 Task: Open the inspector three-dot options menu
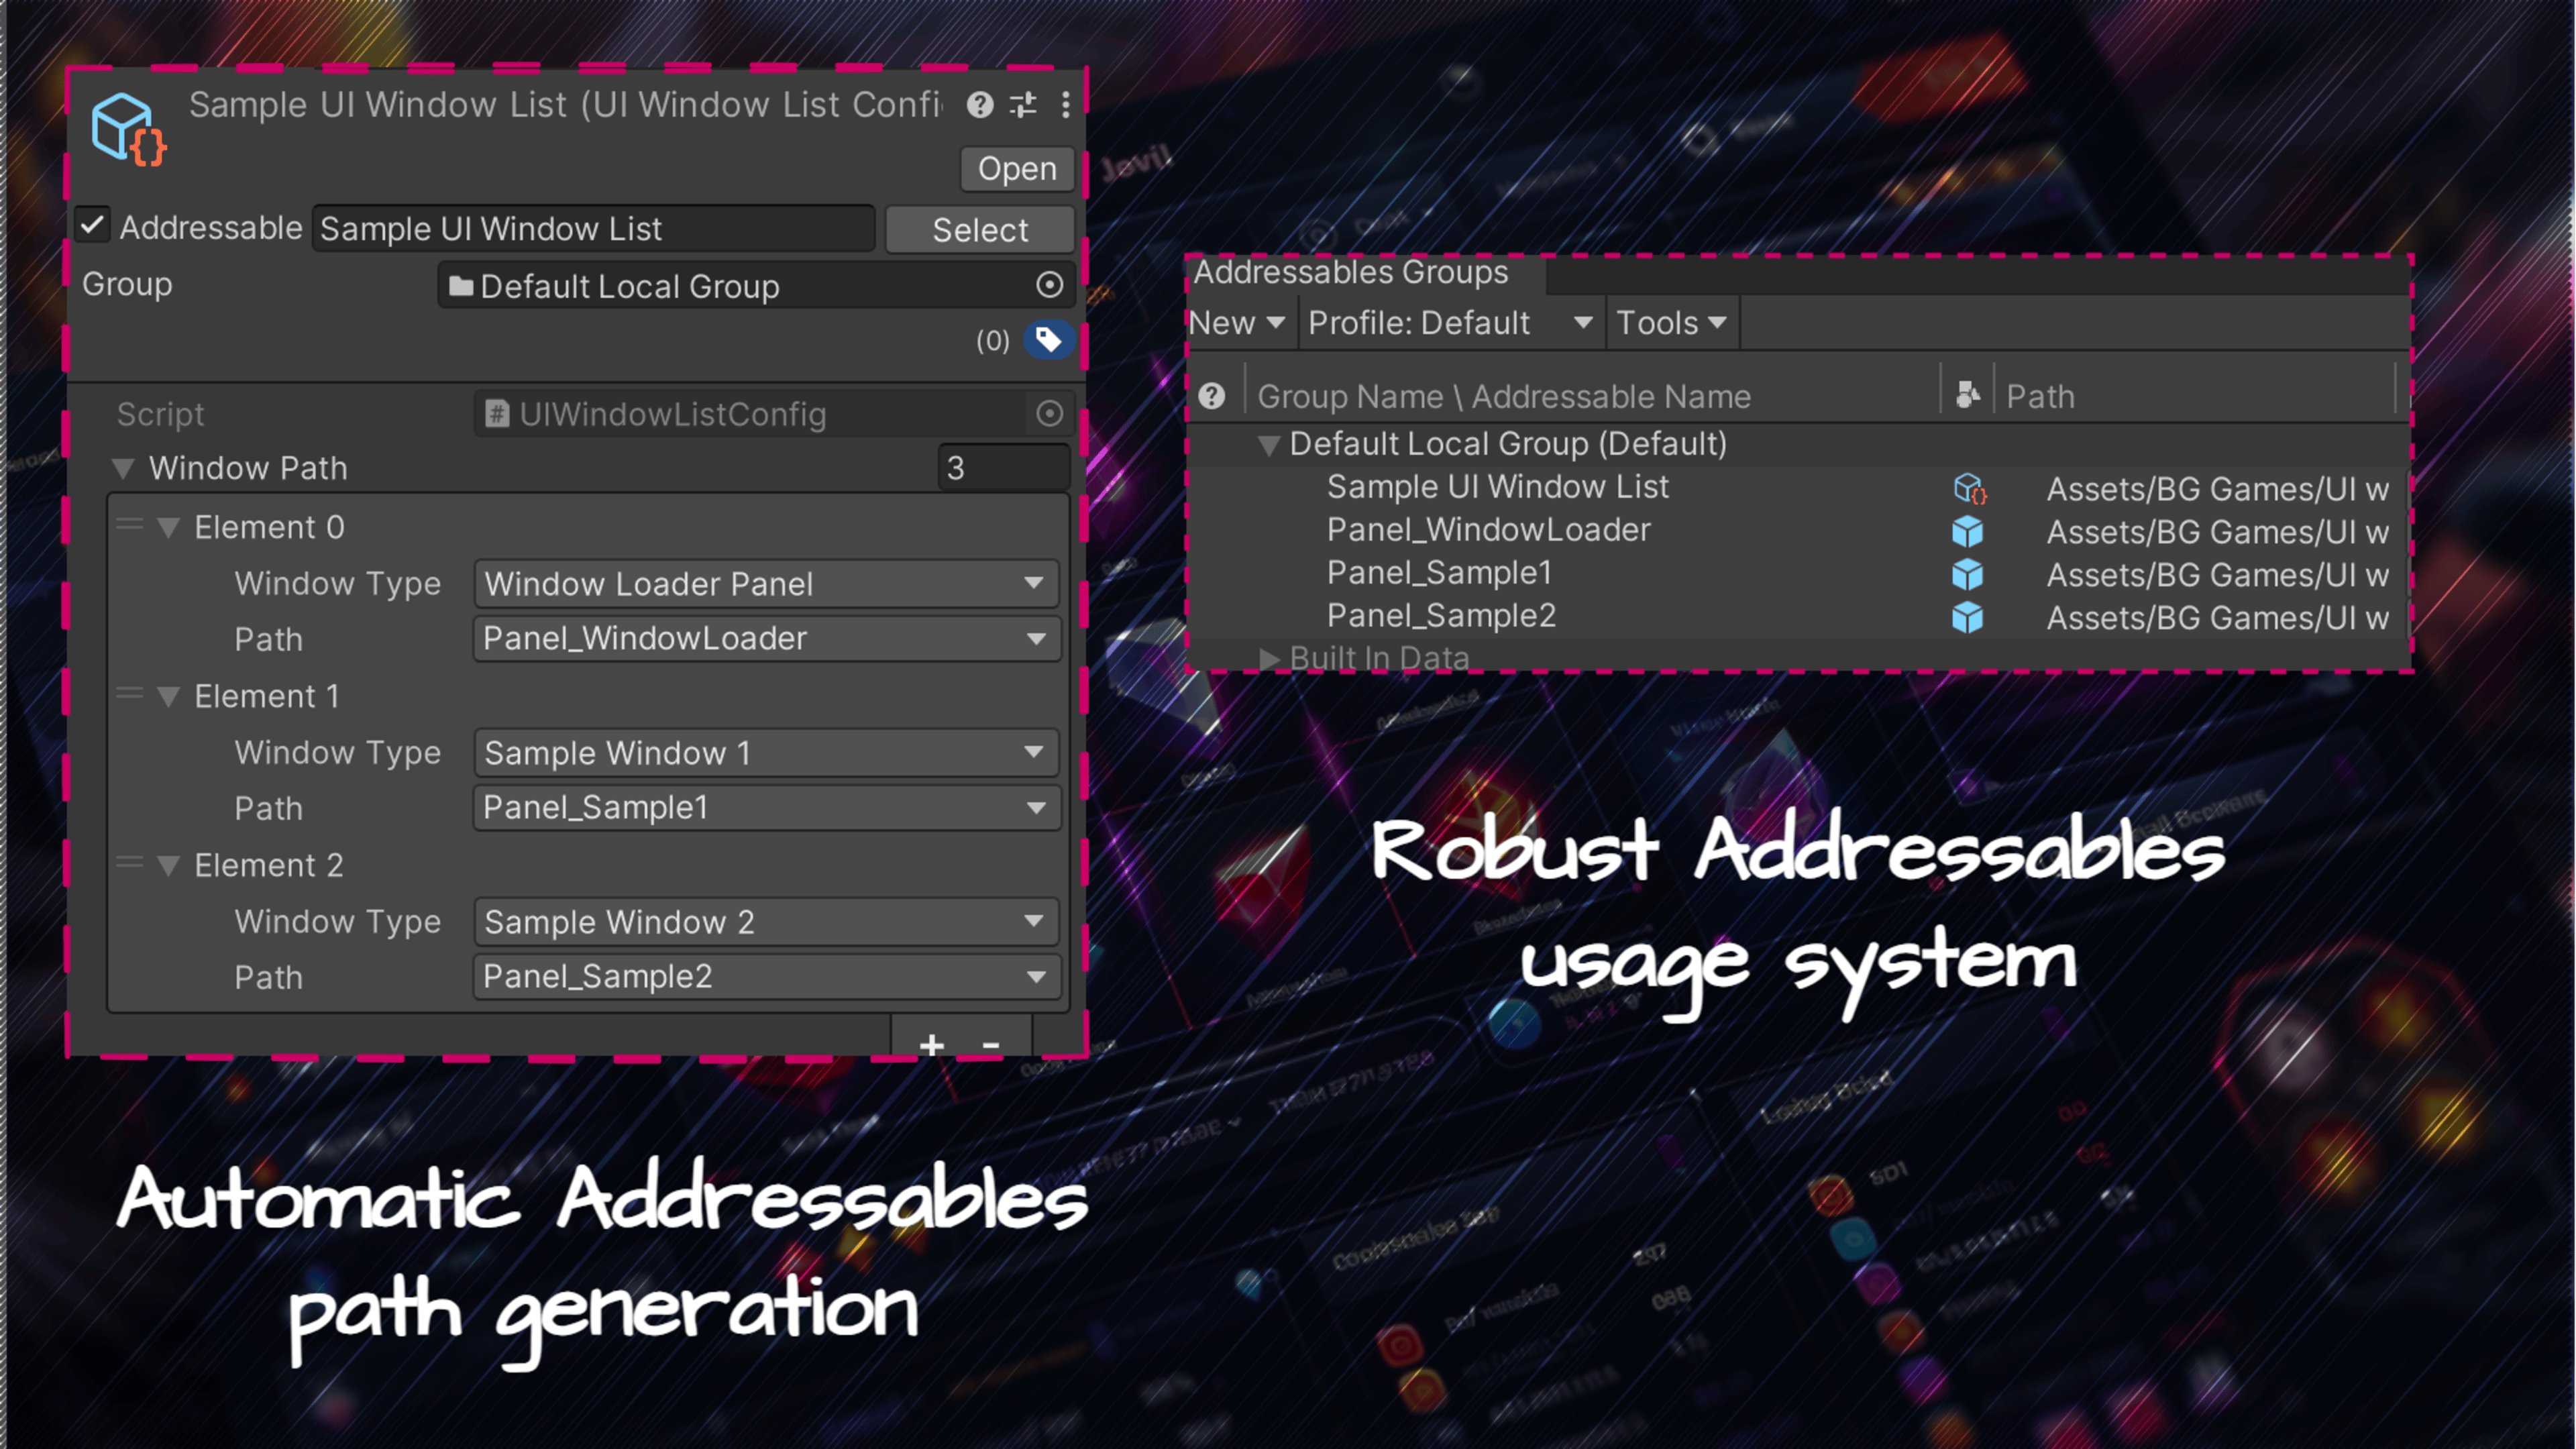(1066, 104)
